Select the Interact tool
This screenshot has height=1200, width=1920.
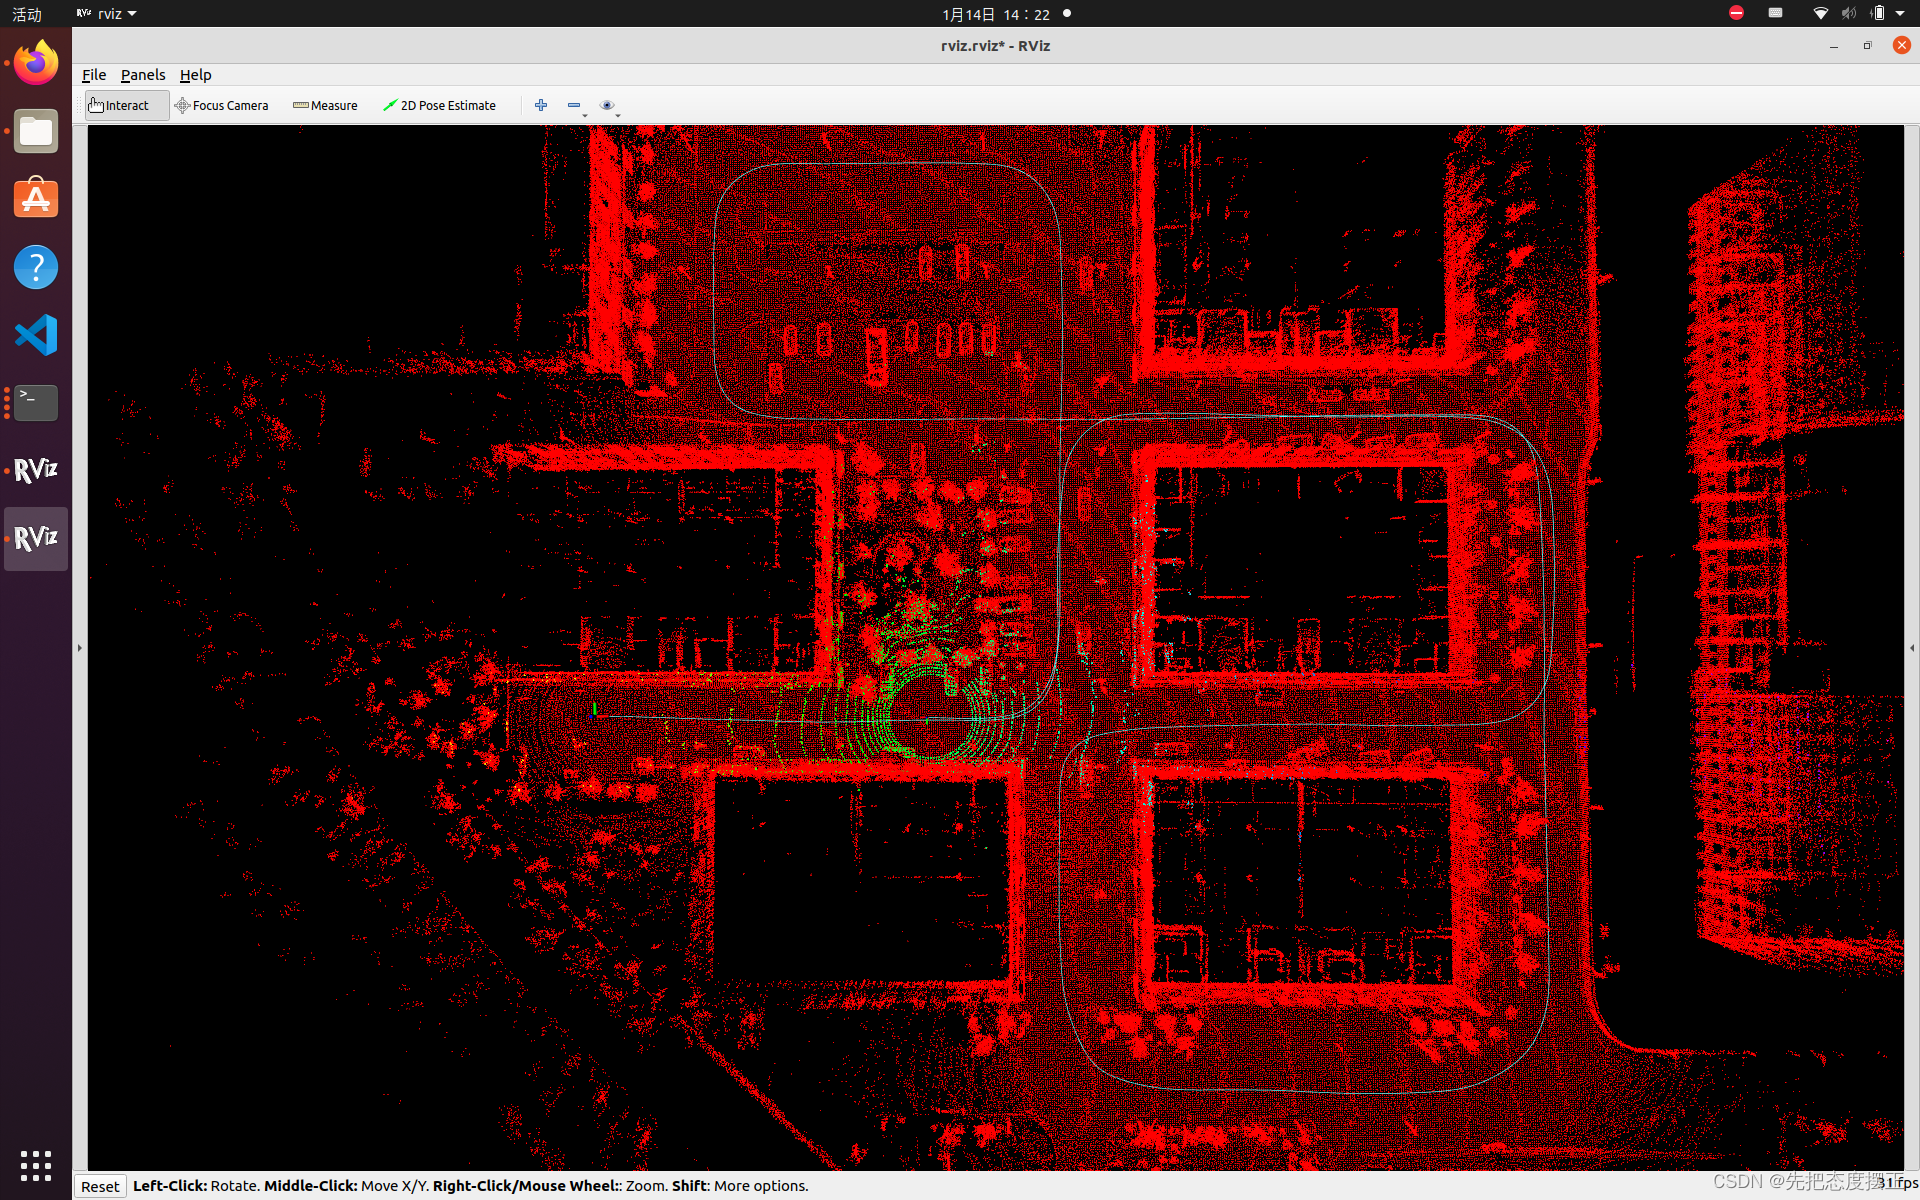click(x=126, y=105)
